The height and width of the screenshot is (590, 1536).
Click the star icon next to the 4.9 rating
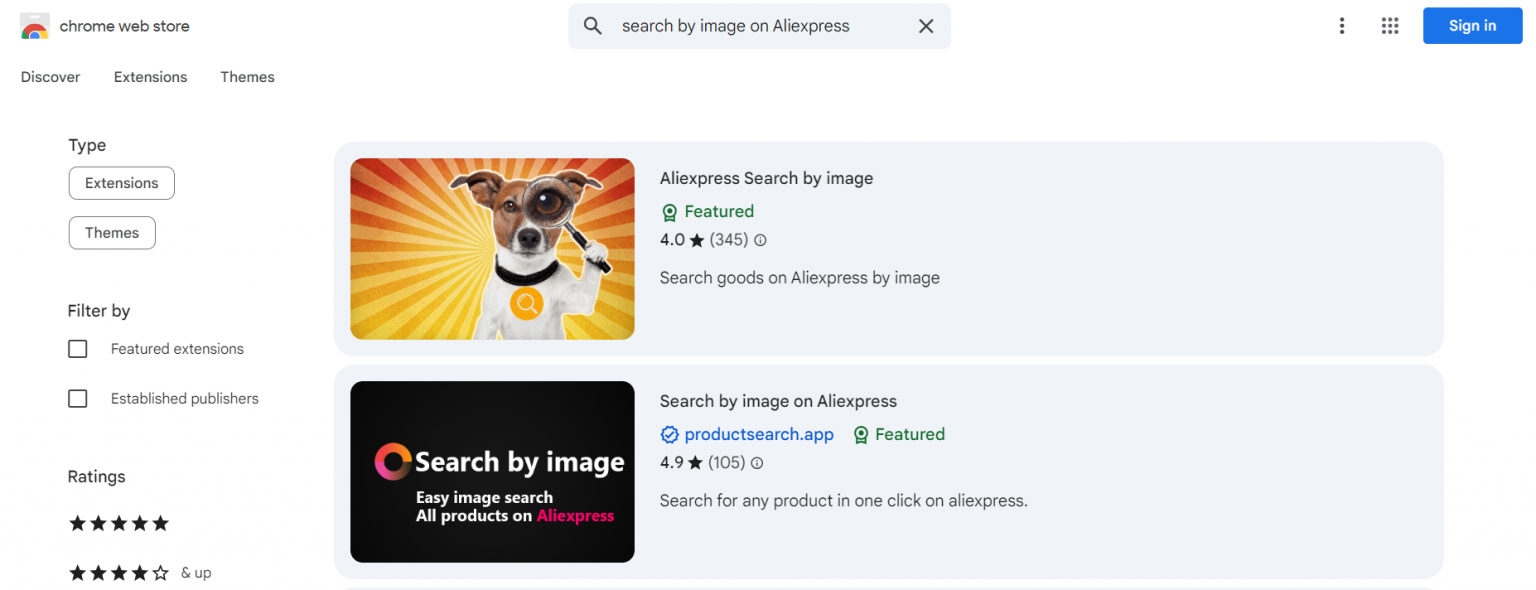pos(696,463)
